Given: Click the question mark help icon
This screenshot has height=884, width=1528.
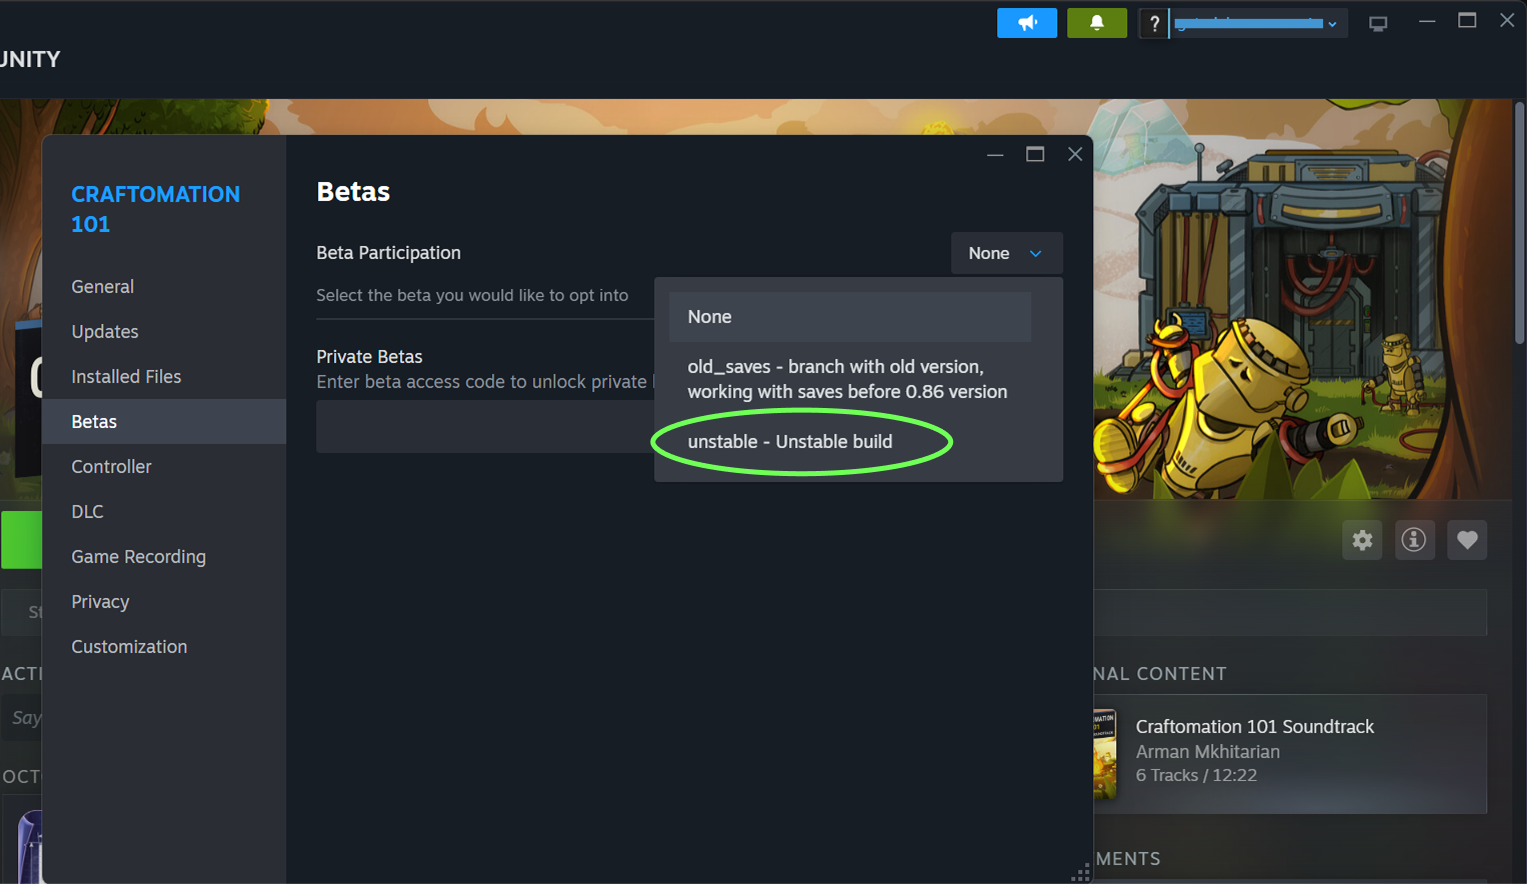Looking at the screenshot, I should (x=1154, y=23).
